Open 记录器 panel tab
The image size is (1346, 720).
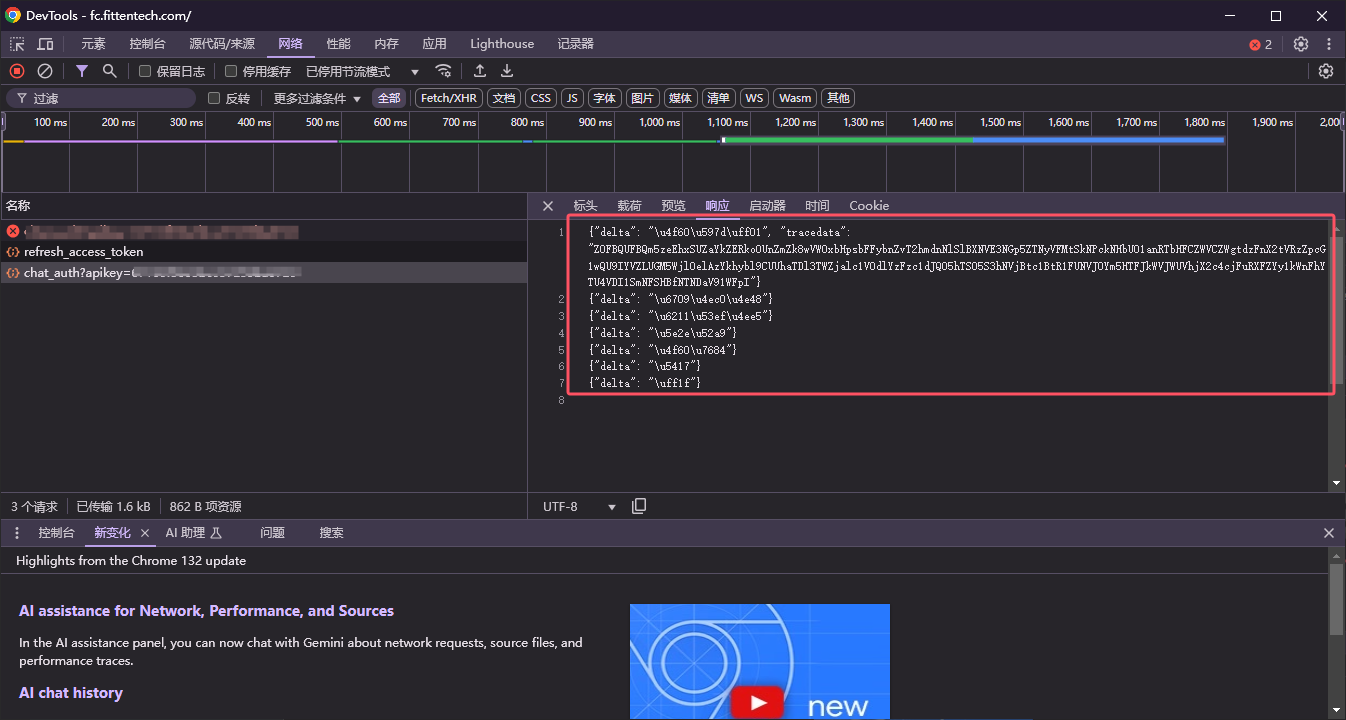[x=576, y=44]
